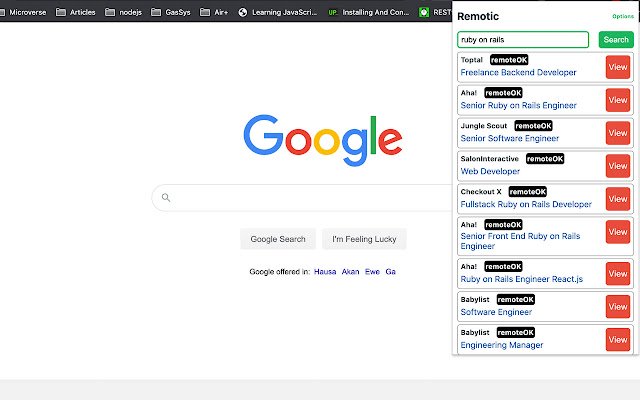Click the remoteOK badge on Checkout X listing
640x400 pixels.
[528, 192]
